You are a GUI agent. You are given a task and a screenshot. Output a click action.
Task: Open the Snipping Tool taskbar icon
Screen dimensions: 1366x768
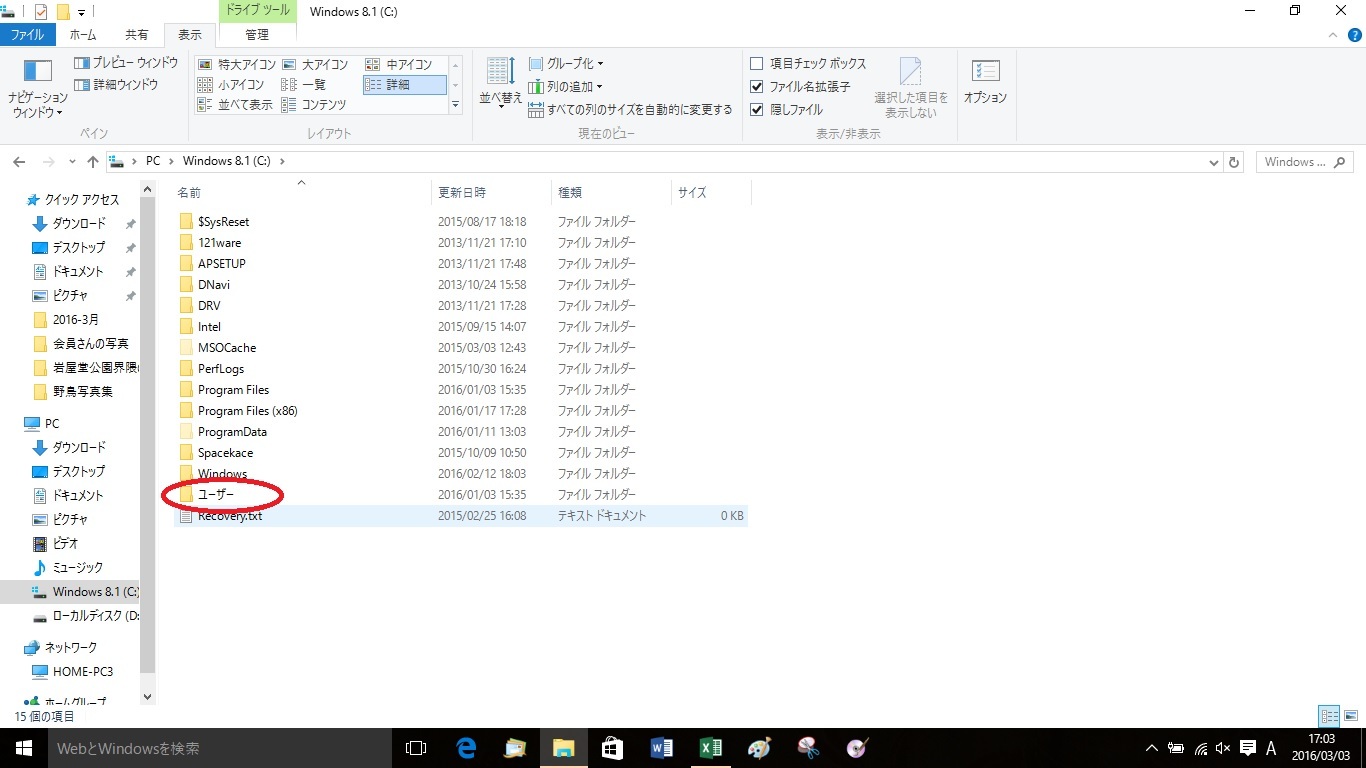(x=809, y=748)
